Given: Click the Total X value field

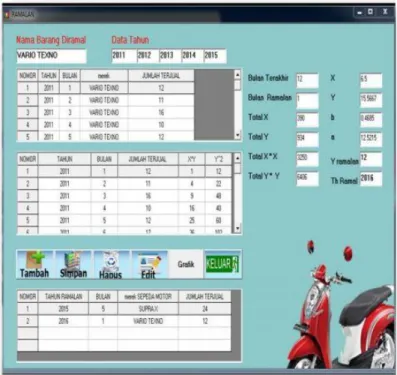Looking at the screenshot, I should 307,120.
